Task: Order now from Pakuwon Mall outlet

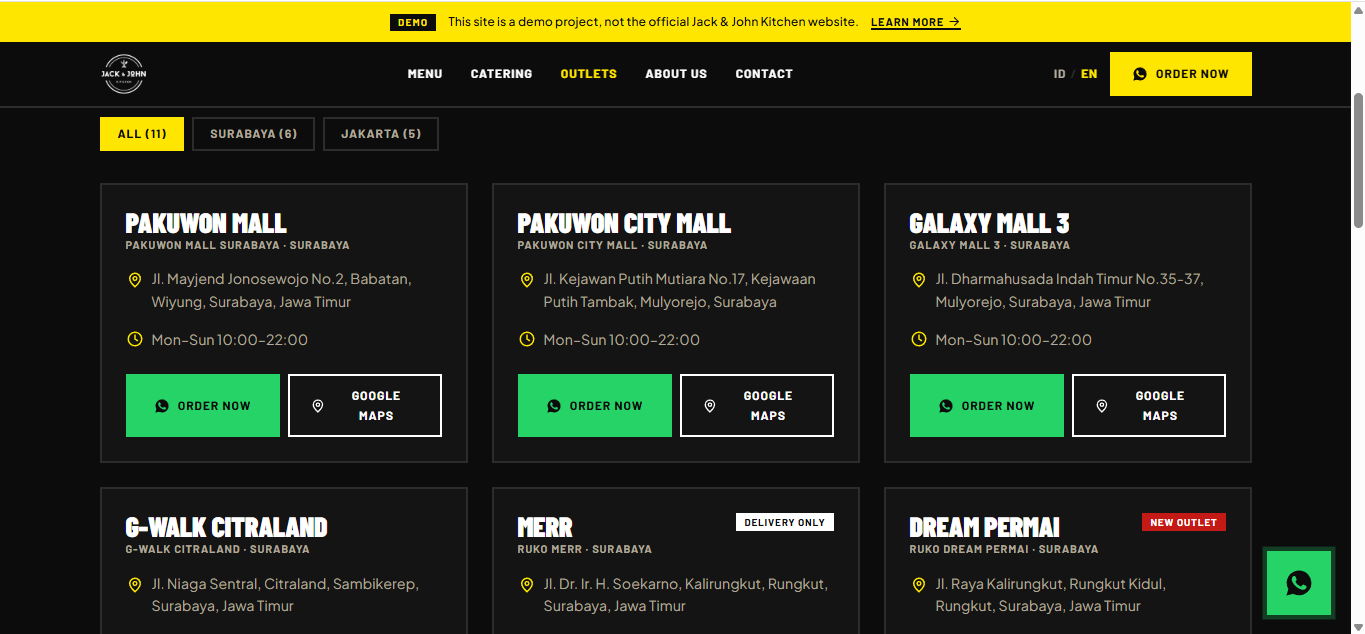Action: pyautogui.click(x=203, y=406)
